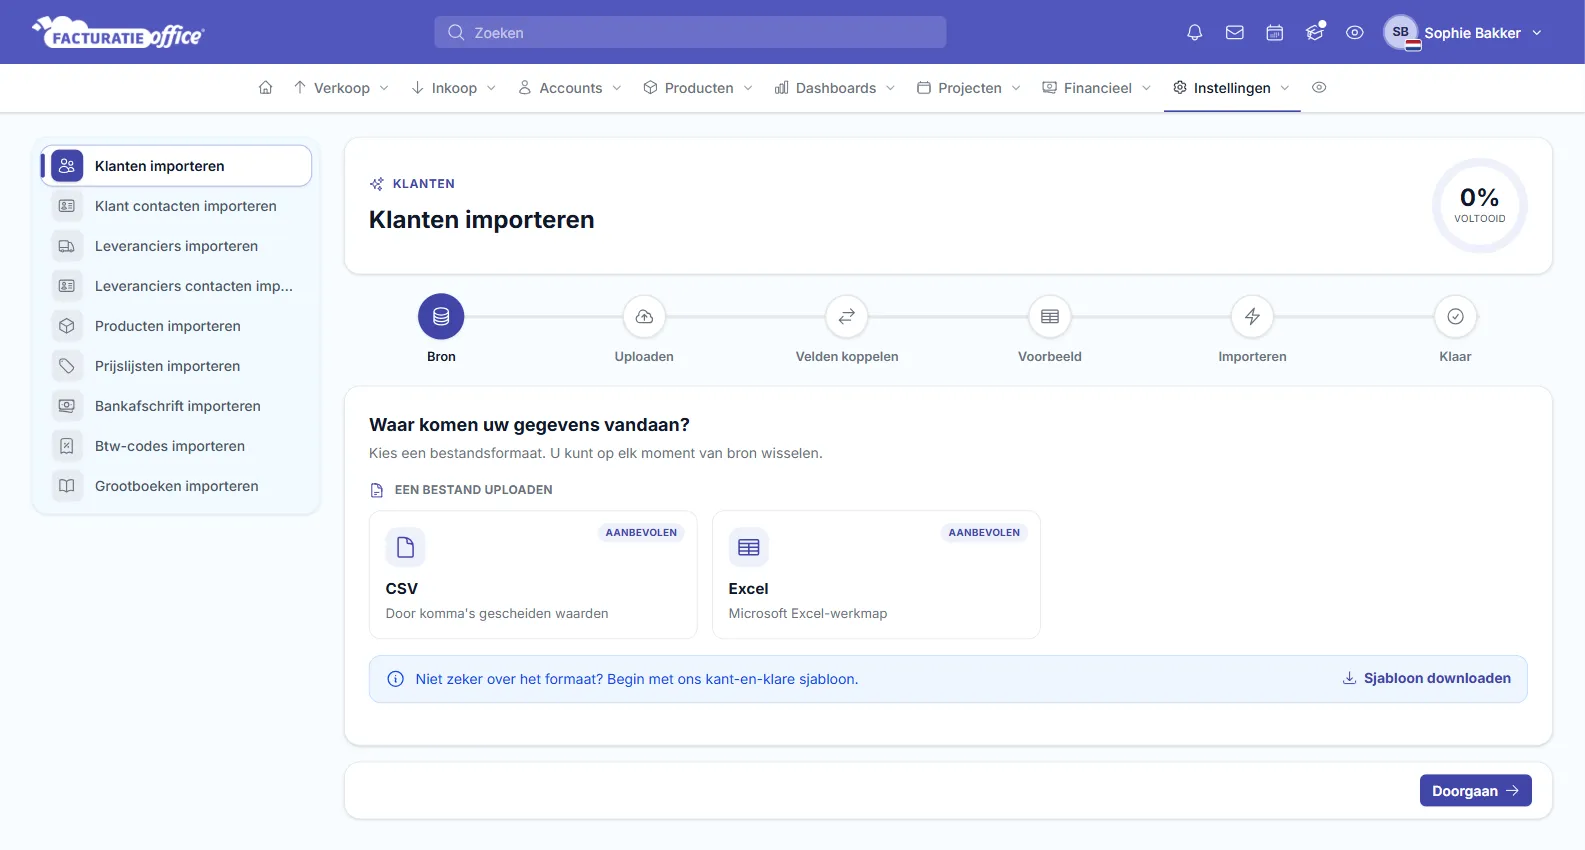This screenshot has height=850, width=1585.
Task: Toggle the eye icon after Instellingen
Action: 1319,88
